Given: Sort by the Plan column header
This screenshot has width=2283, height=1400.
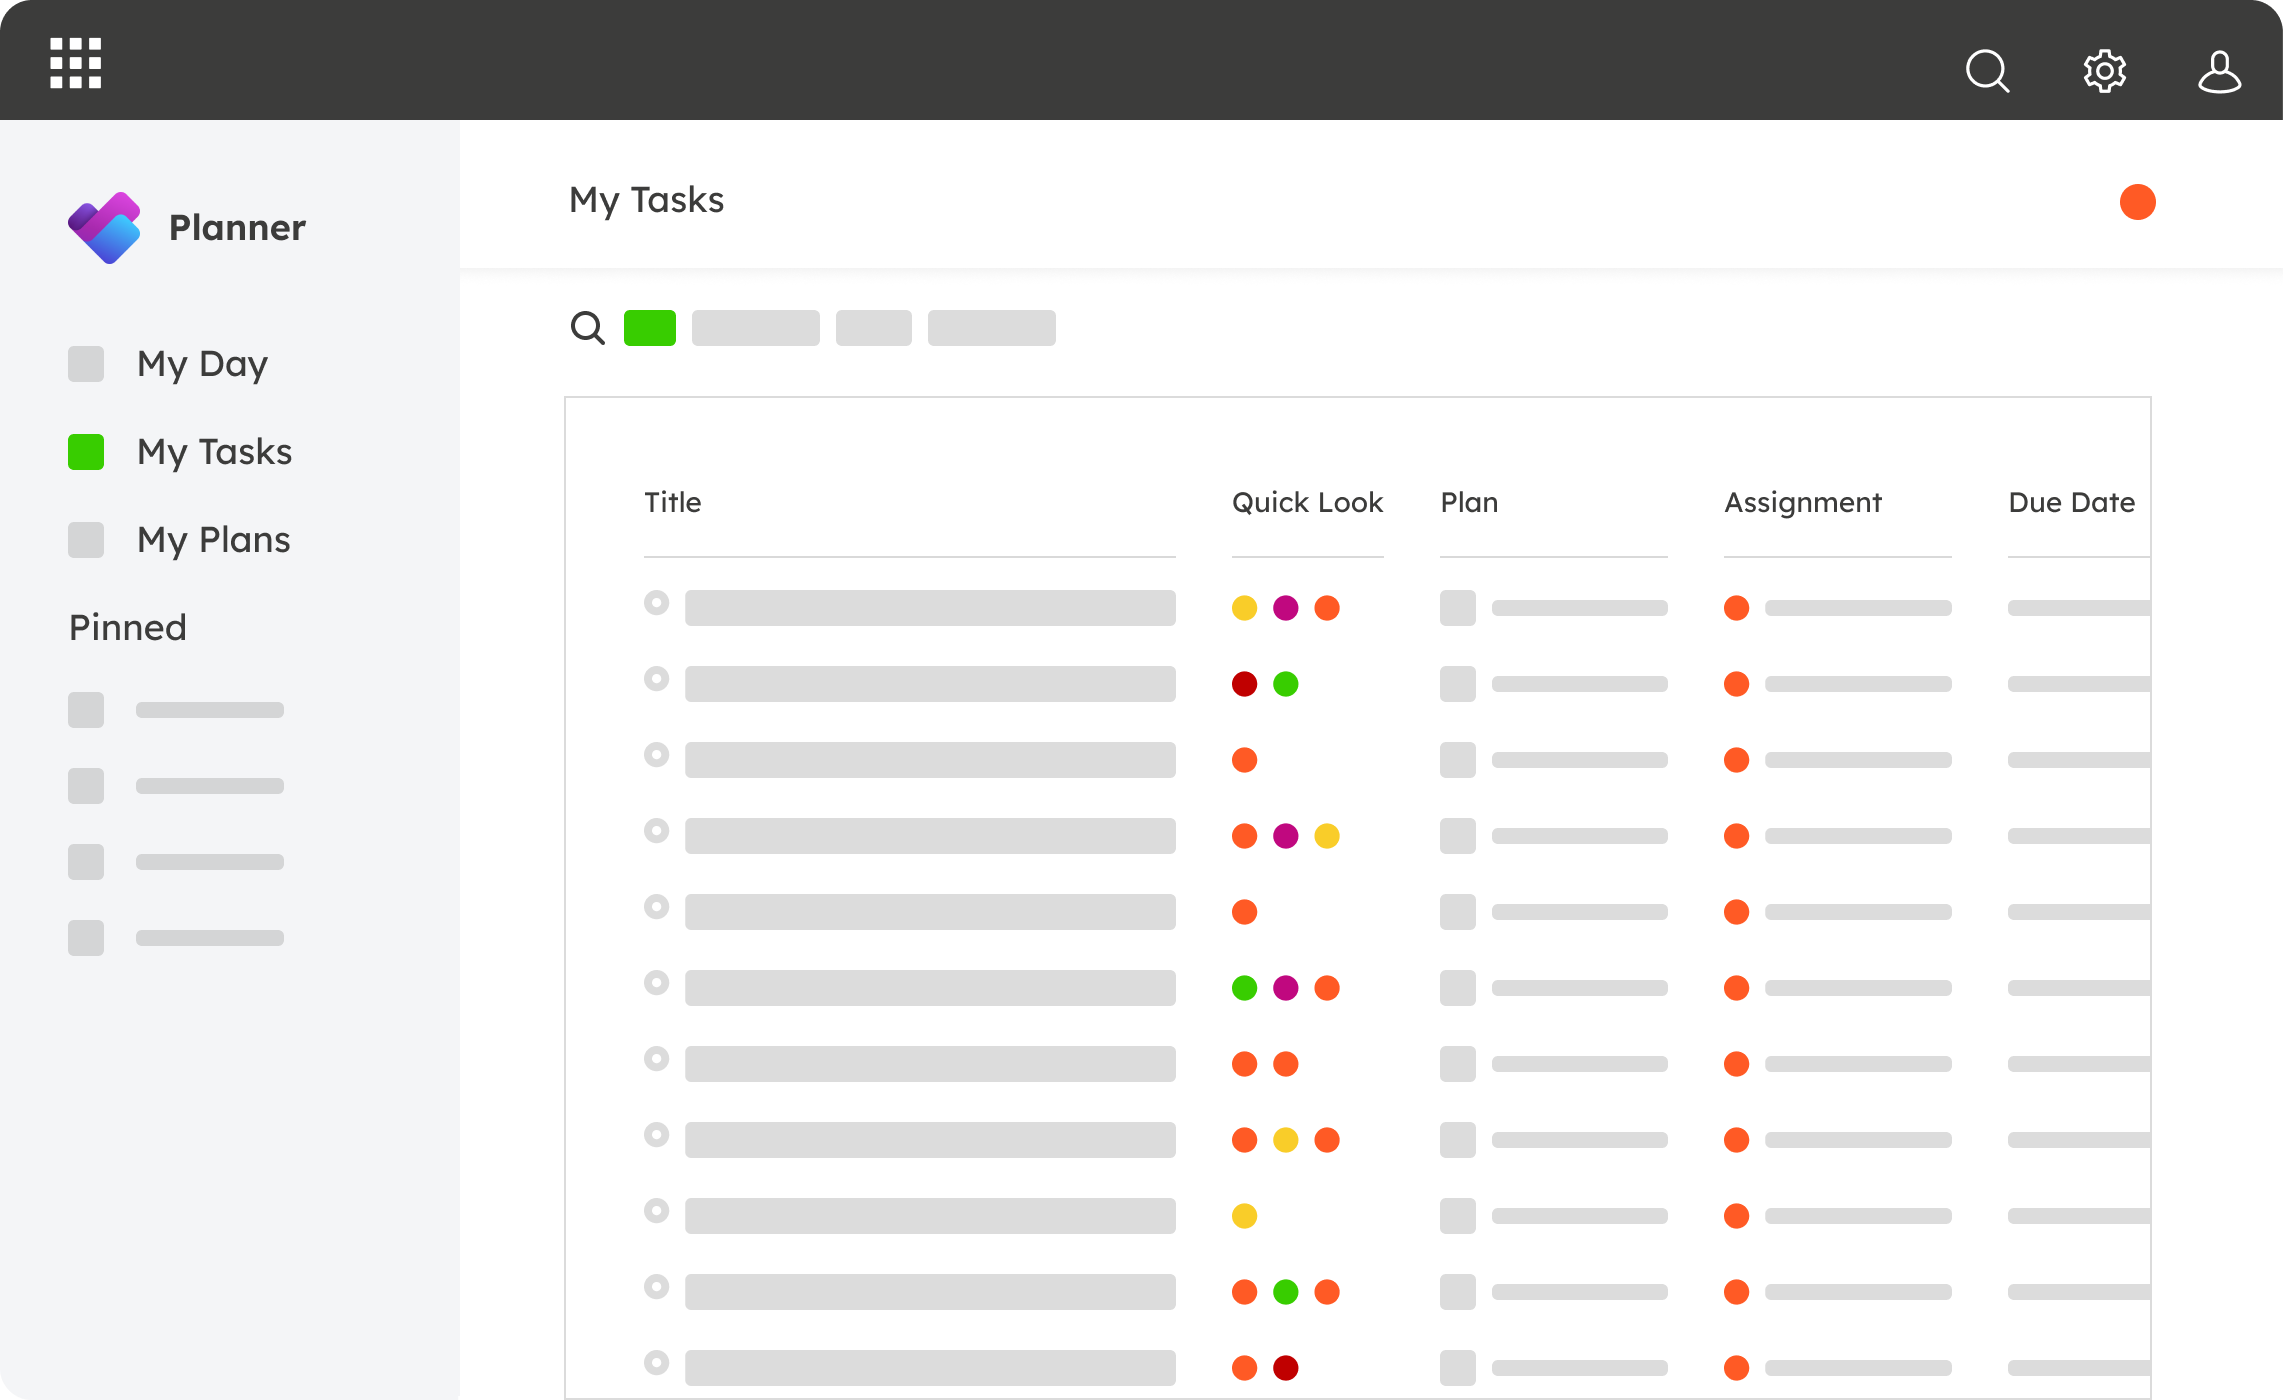Looking at the screenshot, I should pos(1469,502).
